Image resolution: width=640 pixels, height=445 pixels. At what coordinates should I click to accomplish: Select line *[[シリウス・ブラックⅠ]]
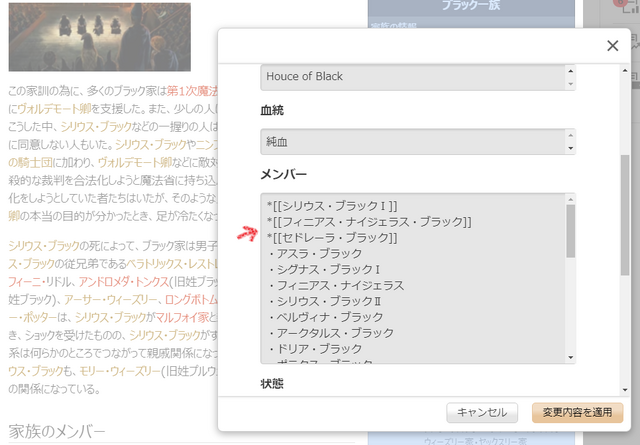click(332, 206)
